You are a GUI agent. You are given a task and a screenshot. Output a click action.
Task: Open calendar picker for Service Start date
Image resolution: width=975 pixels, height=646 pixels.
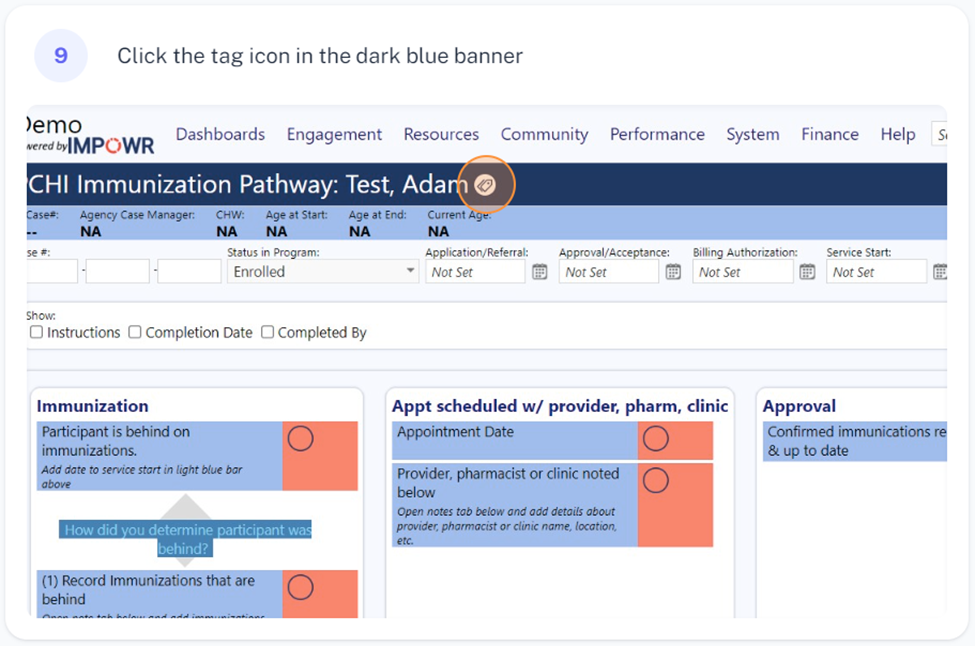(x=940, y=272)
